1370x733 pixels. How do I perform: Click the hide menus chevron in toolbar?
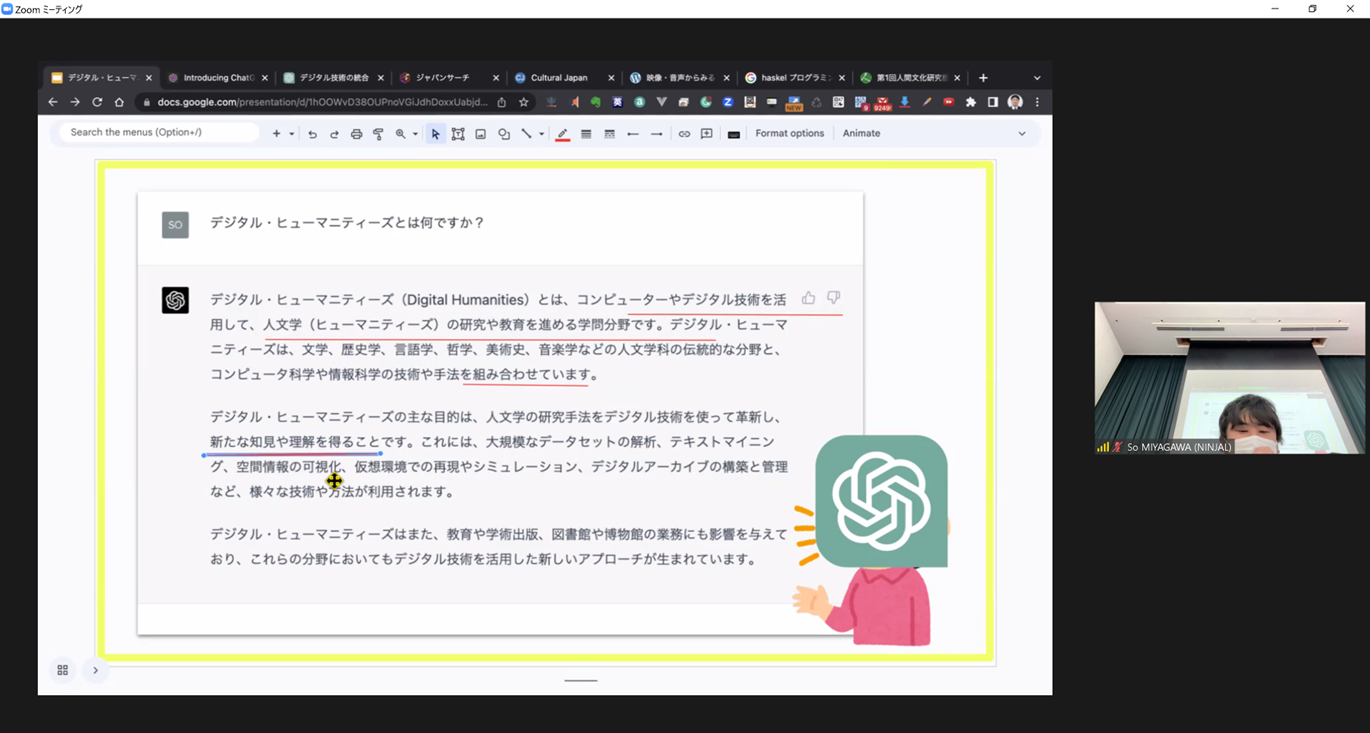pos(1021,134)
